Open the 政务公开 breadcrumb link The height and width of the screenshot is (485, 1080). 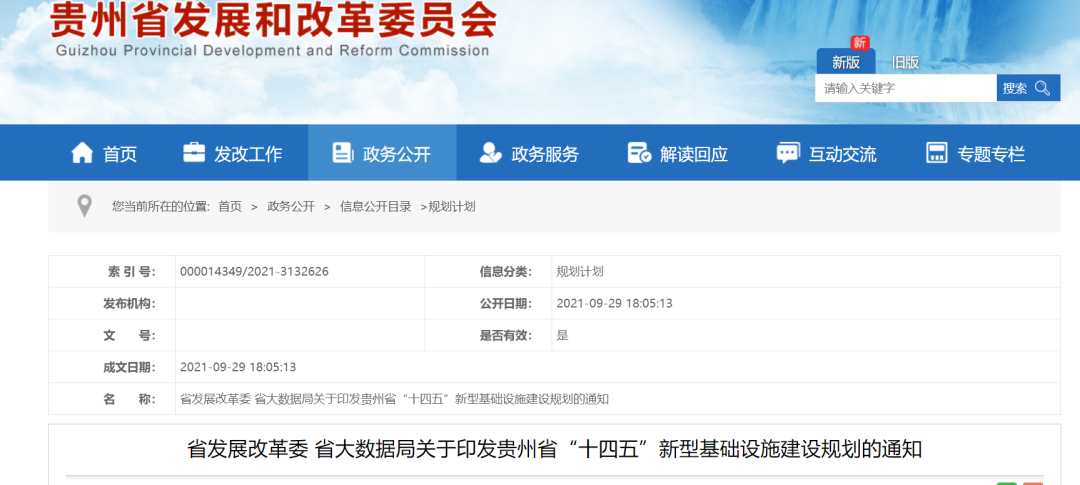coord(291,207)
